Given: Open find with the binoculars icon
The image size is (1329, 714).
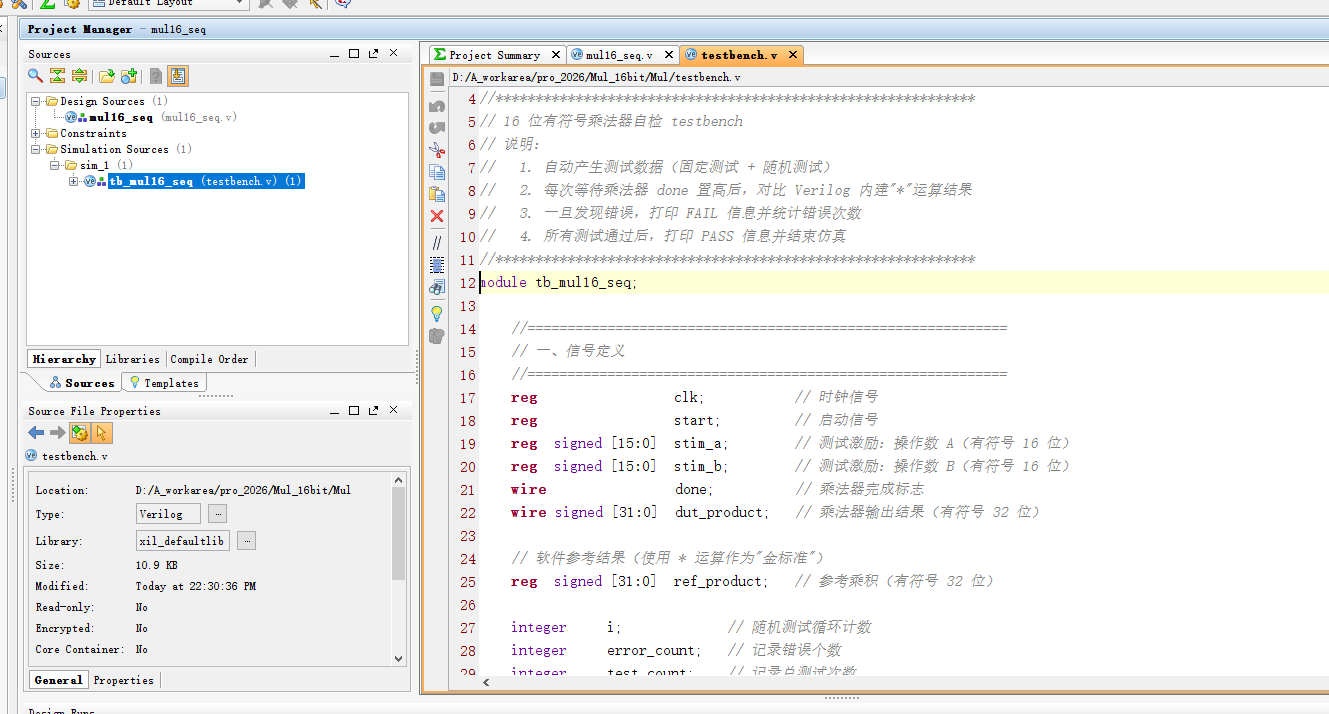Looking at the screenshot, I should pos(437,287).
